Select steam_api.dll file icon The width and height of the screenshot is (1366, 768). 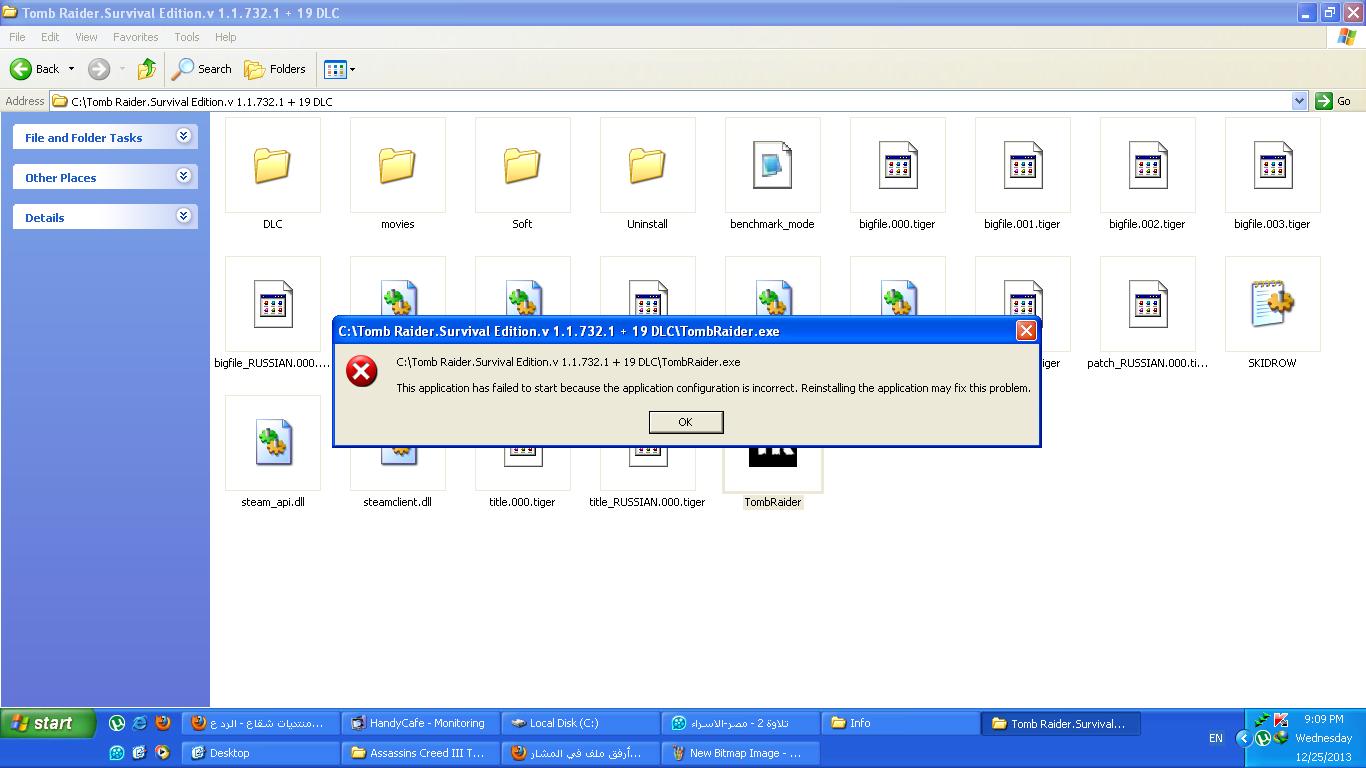point(273,443)
